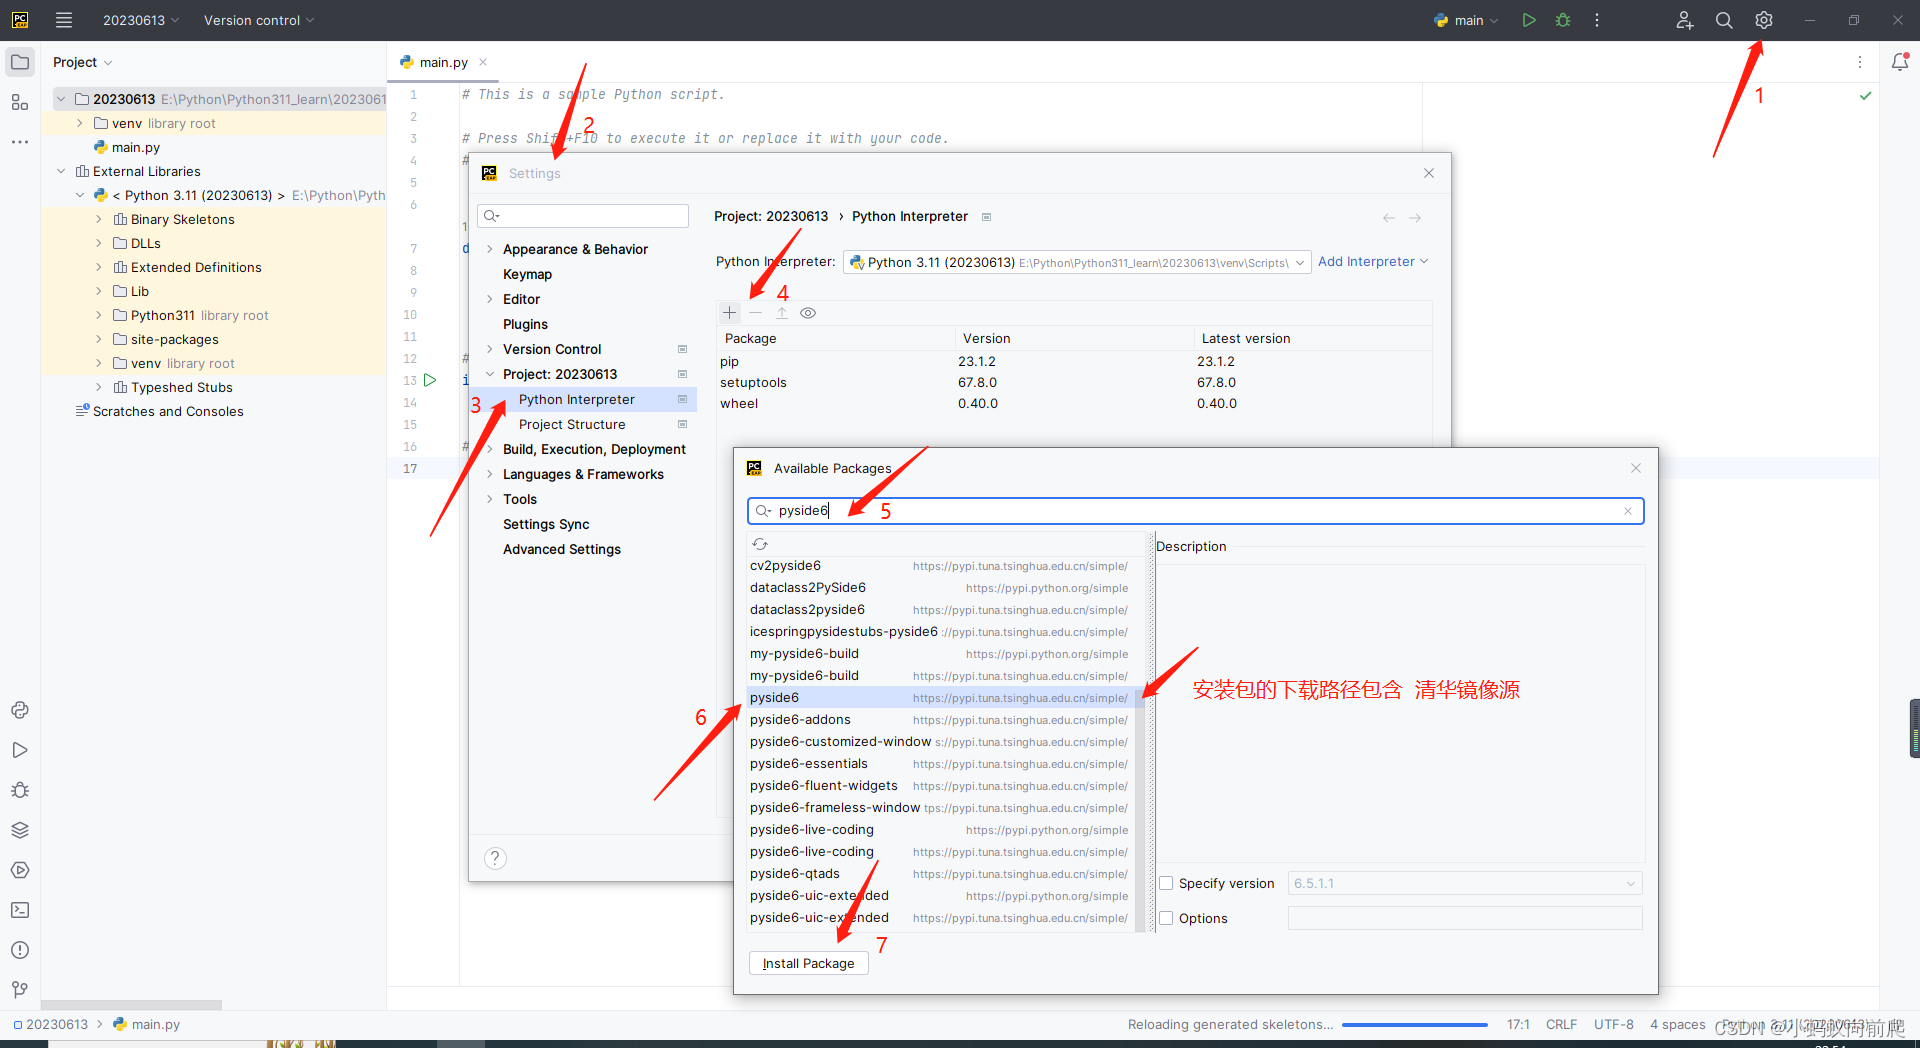Open Code With Me user icon
Screen dimensions: 1920x1048
tap(1685, 20)
